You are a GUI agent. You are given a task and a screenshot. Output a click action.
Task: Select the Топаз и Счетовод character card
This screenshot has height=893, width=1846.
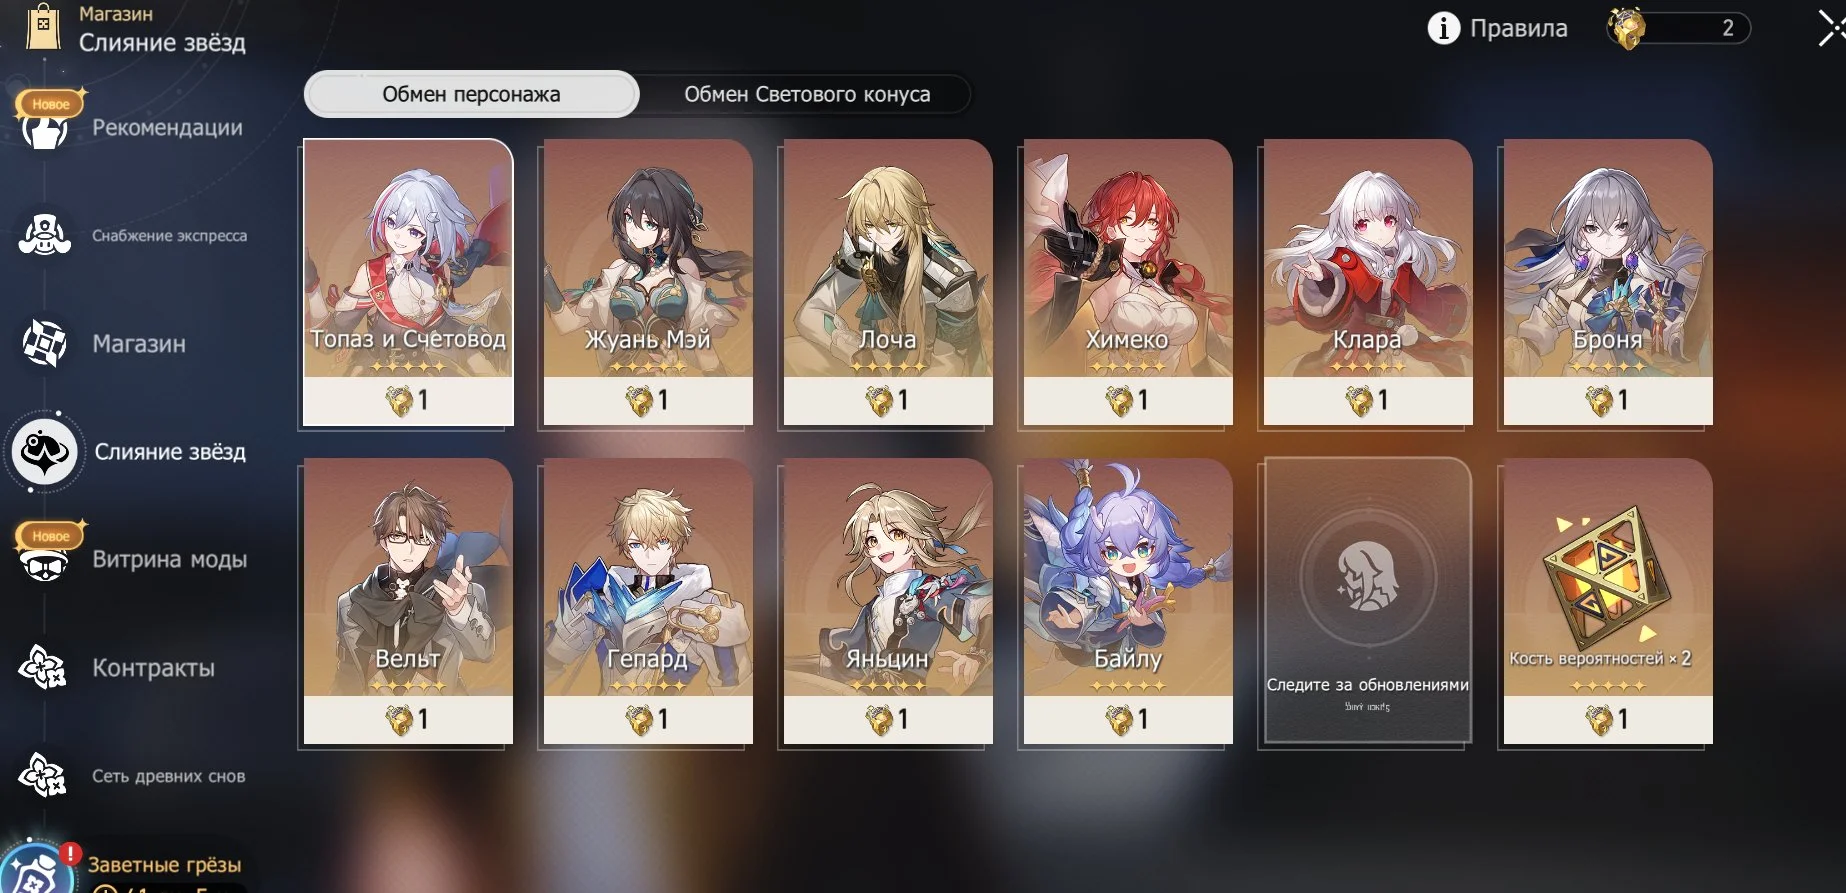[x=408, y=283]
